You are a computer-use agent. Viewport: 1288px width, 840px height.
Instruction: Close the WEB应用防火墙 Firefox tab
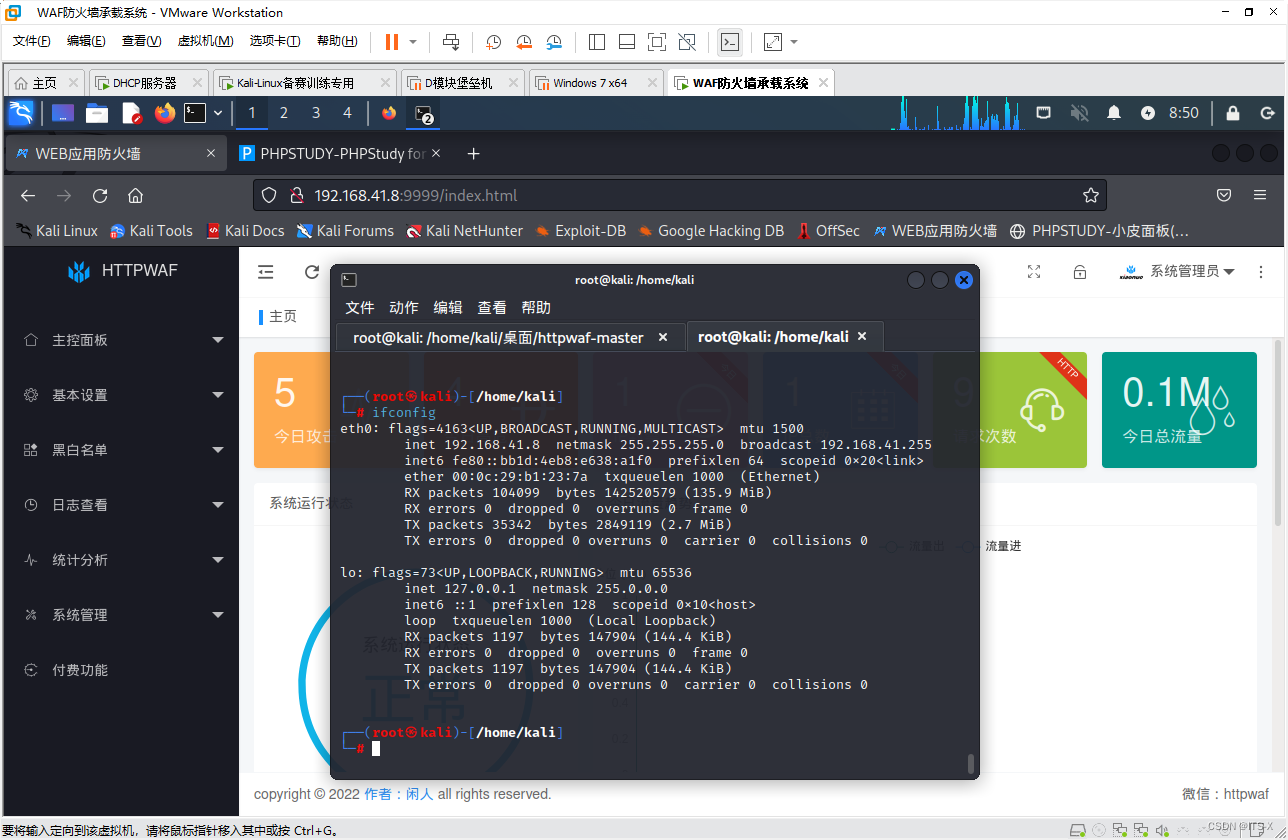tap(211, 153)
